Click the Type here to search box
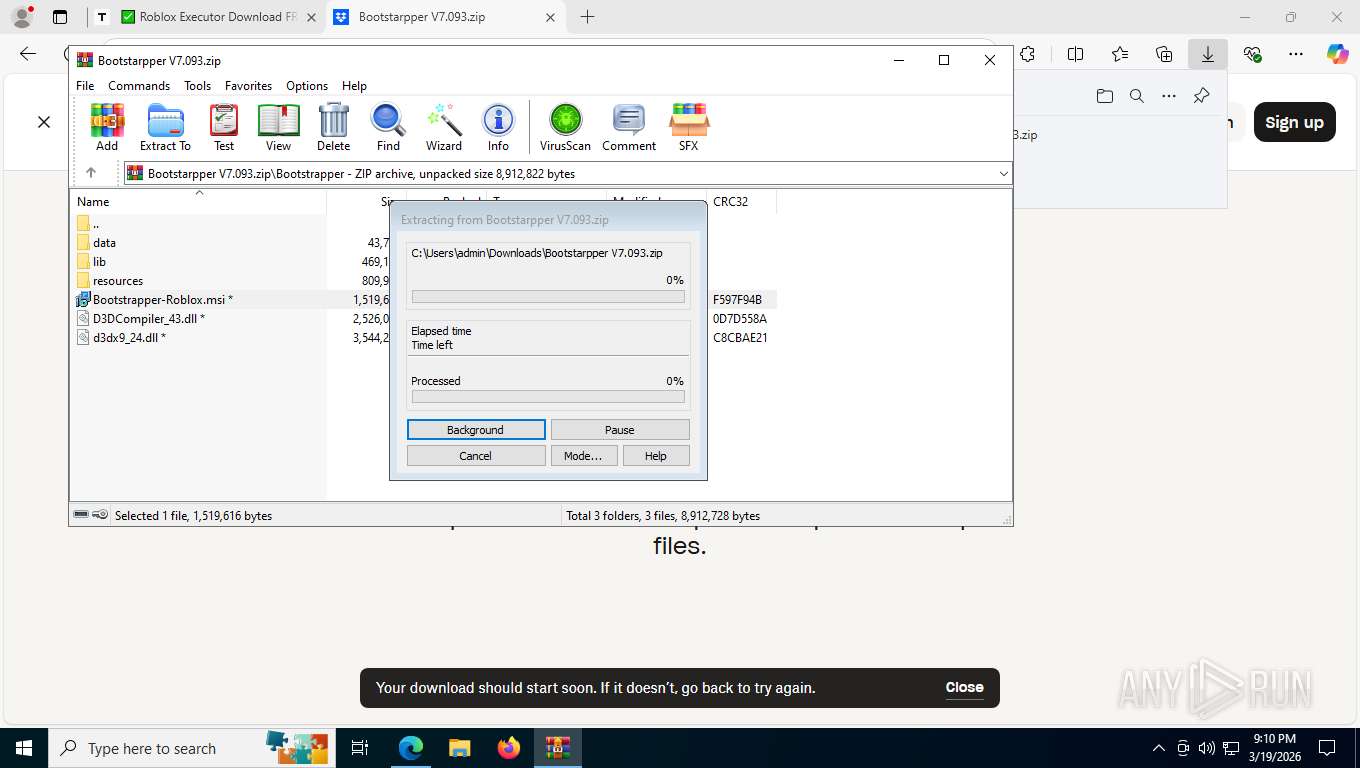Viewport: 1360px width, 768px height. 190,748
